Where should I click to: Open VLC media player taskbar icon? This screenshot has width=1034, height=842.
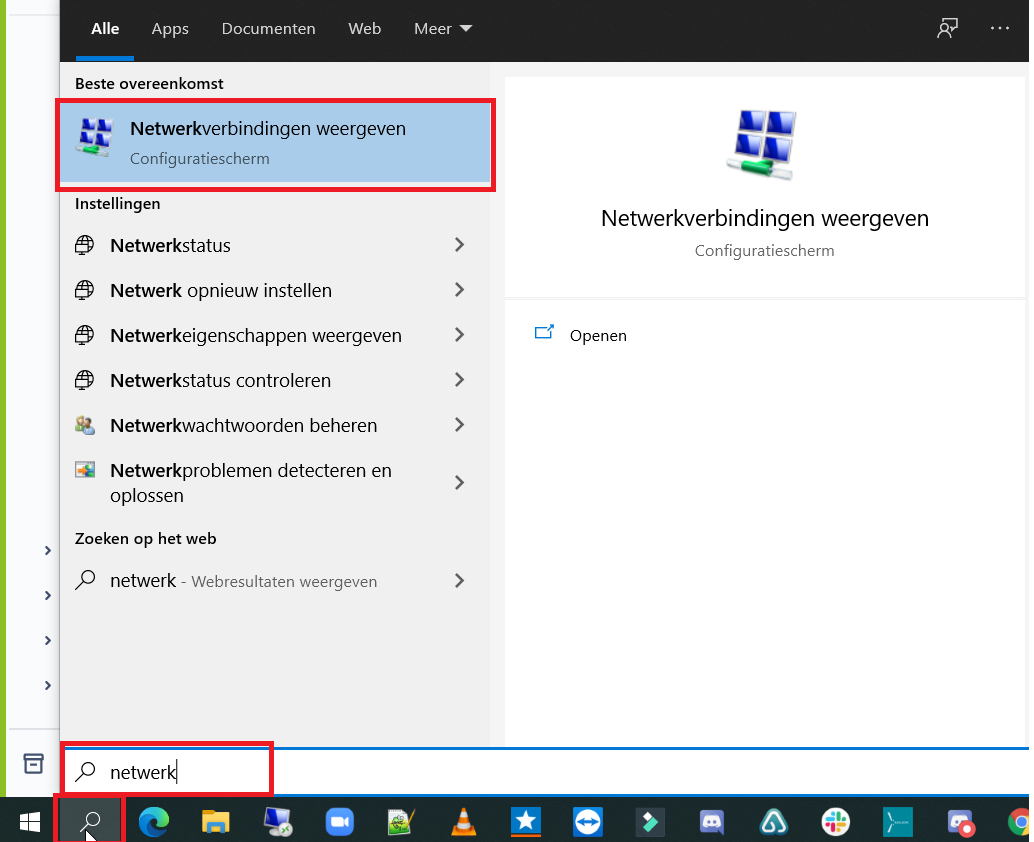click(463, 821)
